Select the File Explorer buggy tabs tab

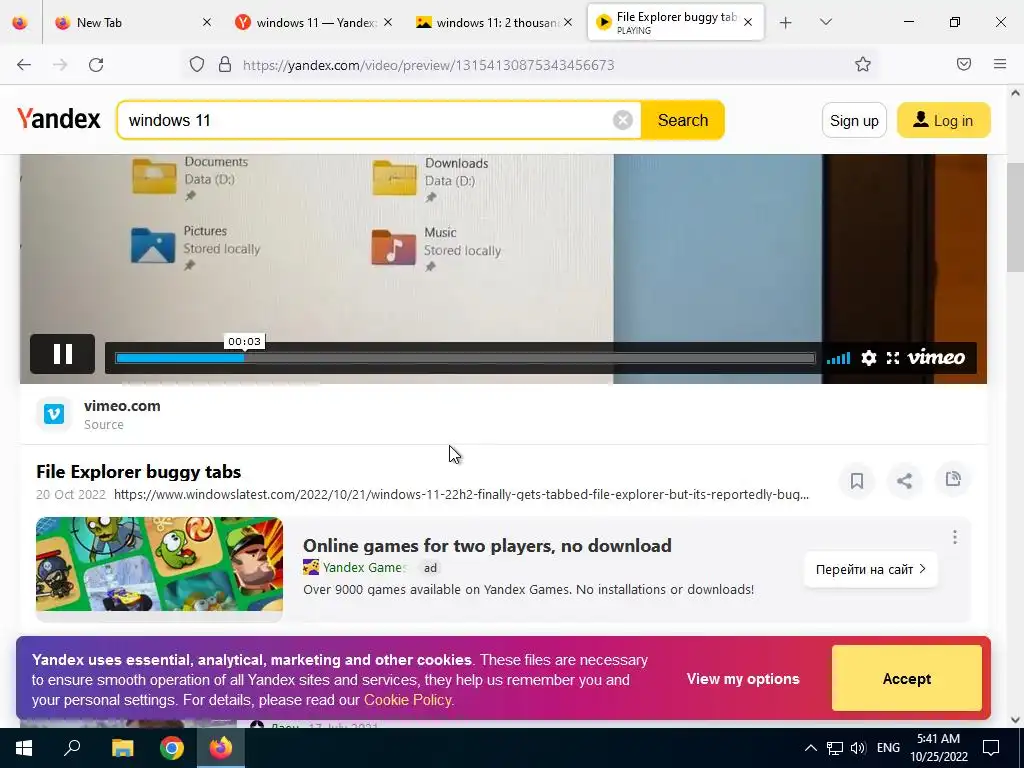676,22
